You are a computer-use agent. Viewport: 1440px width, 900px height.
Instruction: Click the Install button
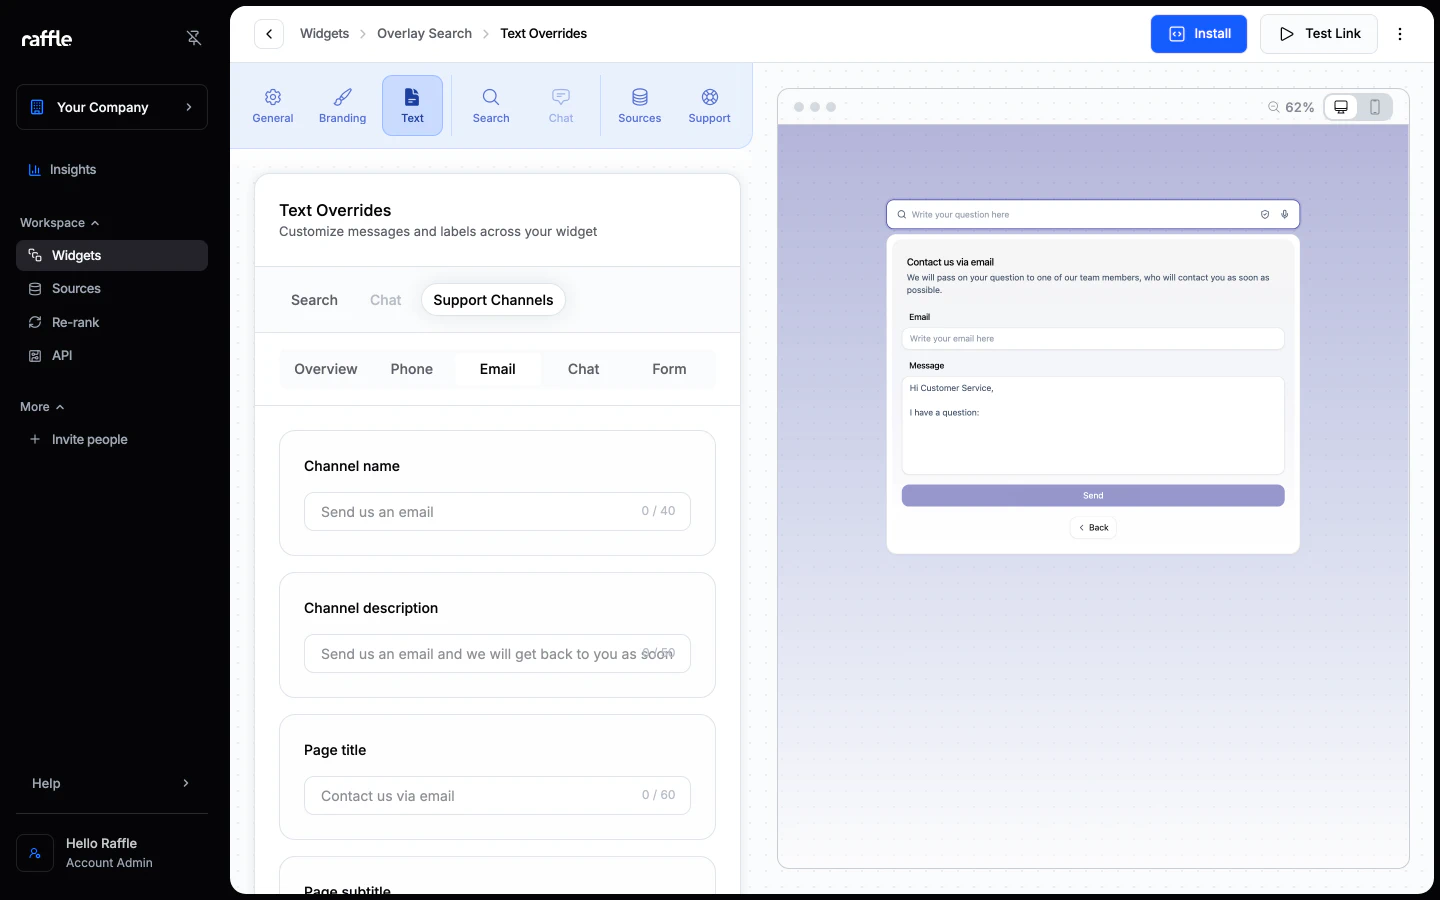click(1199, 34)
